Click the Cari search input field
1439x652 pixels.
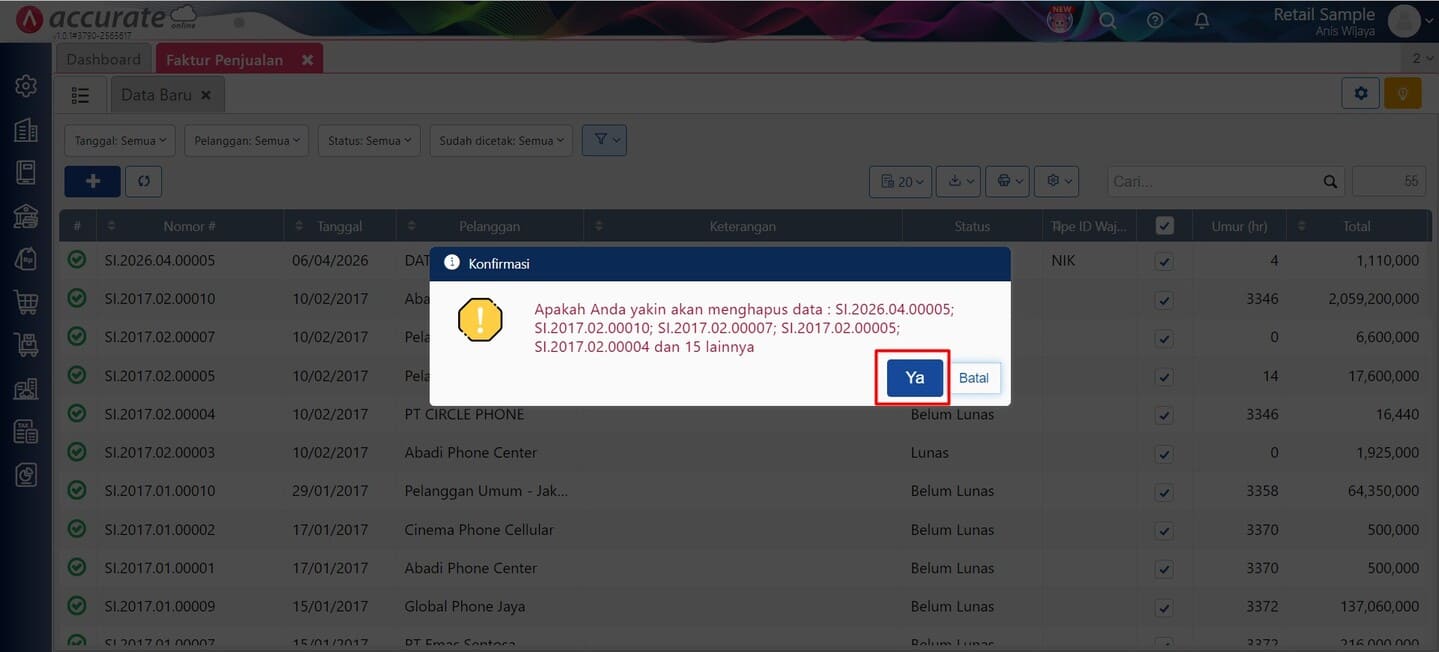1214,182
